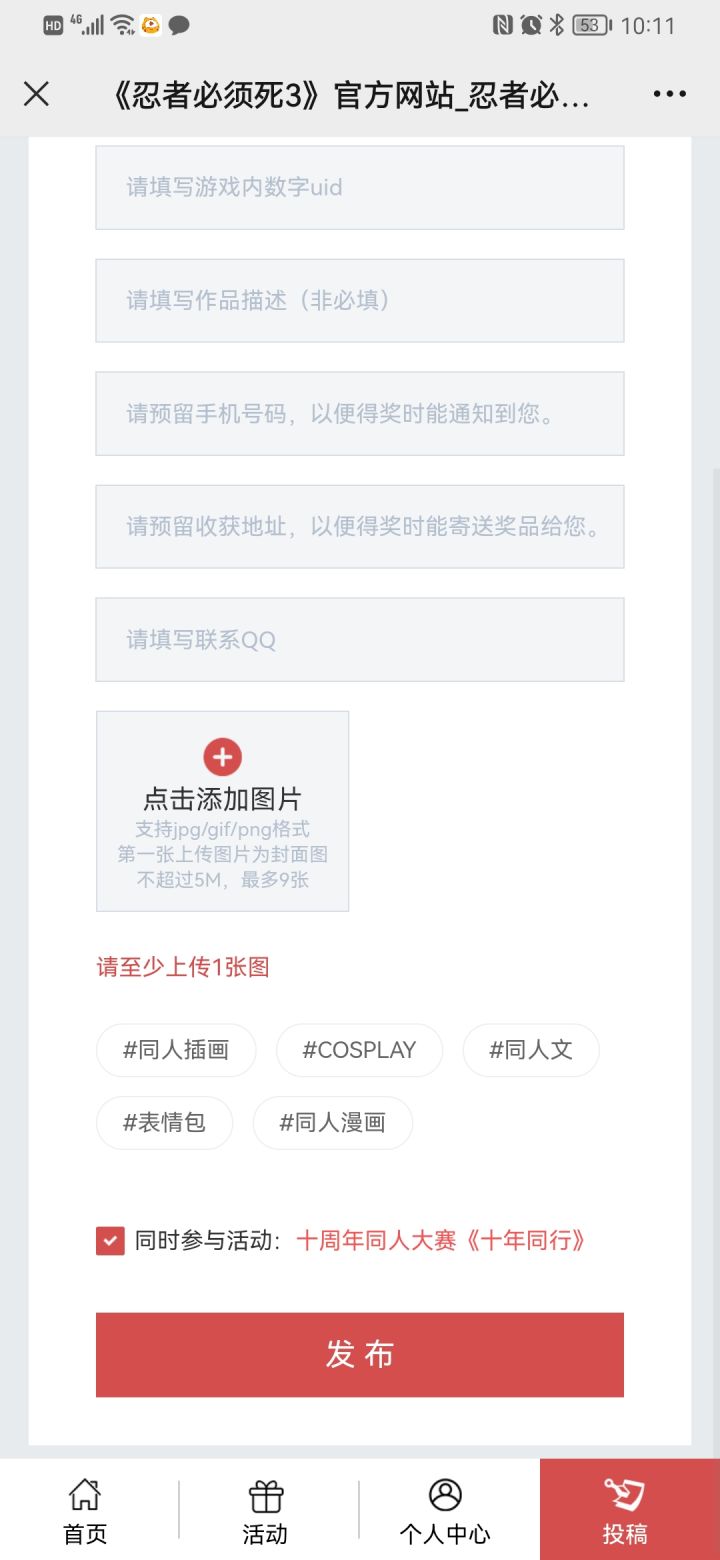This screenshot has width=720, height=1560.
Task: Select the #同人插画 tag
Action: tap(176, 1050)
